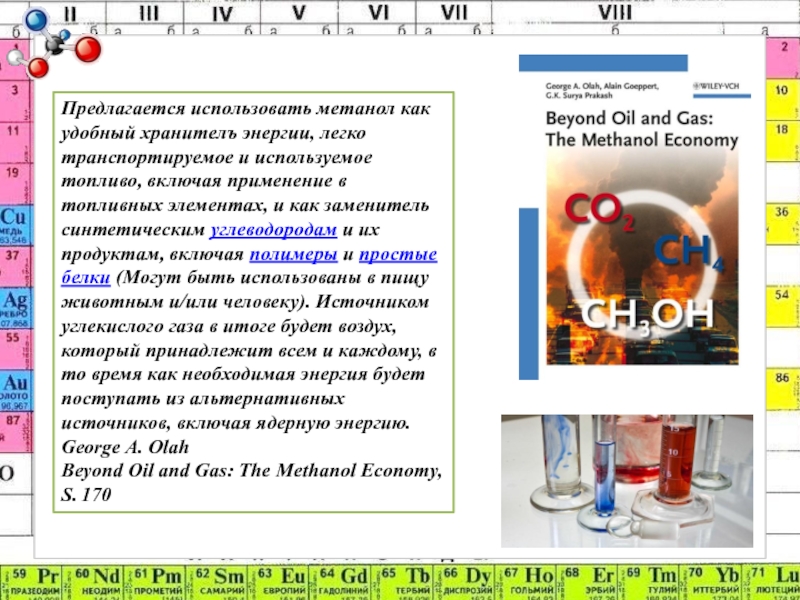800x600 pixels.
Task: Select the Tb тербий element cell
Action: click(x=402, y=582)
